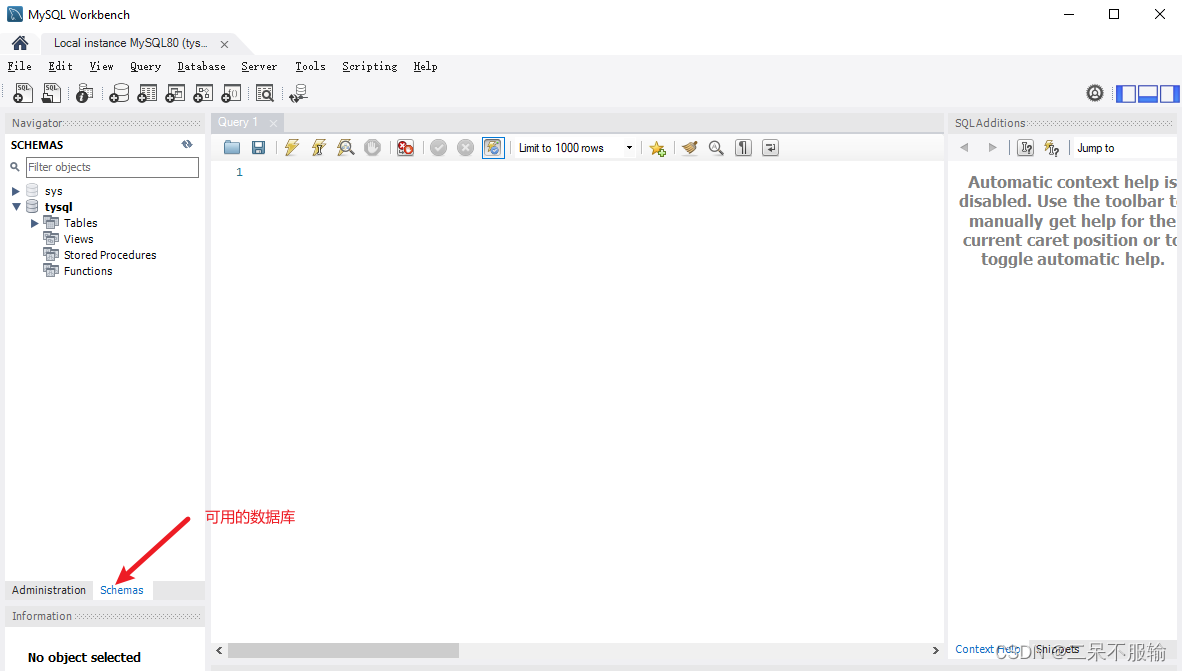The width and height of the screenshot is (1182, 671).
Task: Switch to the Schemas tab
Action: (121, 590)
